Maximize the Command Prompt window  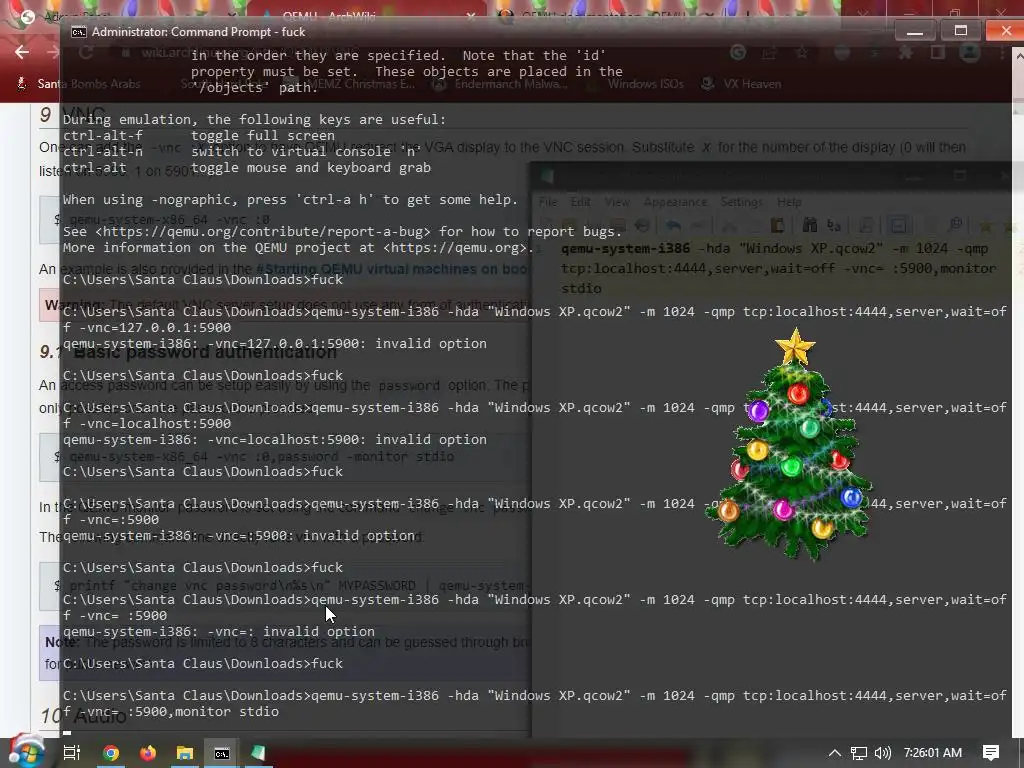(960, 31)
